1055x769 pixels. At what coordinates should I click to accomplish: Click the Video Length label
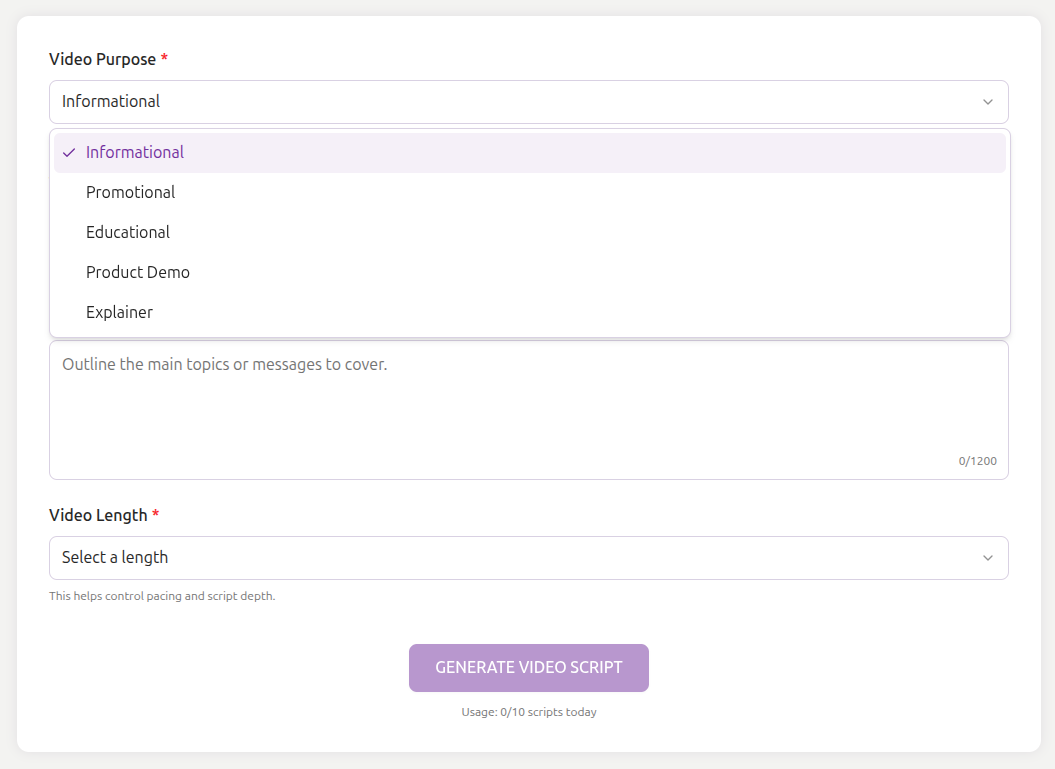click(98, 515)
